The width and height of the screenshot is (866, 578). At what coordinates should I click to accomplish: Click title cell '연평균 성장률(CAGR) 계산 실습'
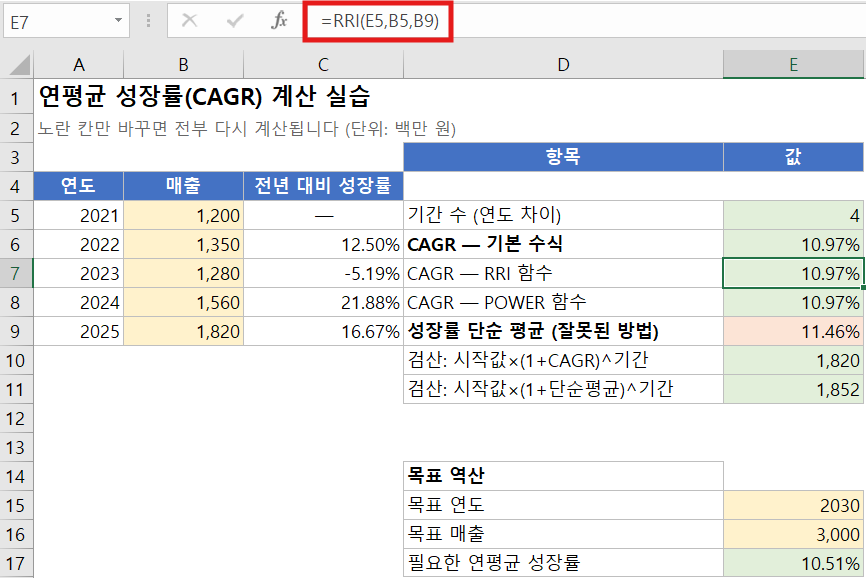pyautogui.click(x=204, y=97)
